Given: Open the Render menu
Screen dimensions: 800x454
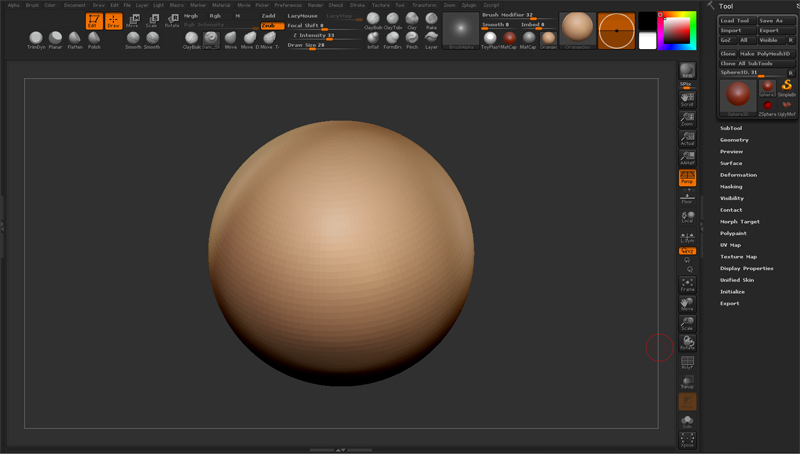Looking at the screenshot, I should [x=315, y=5].
